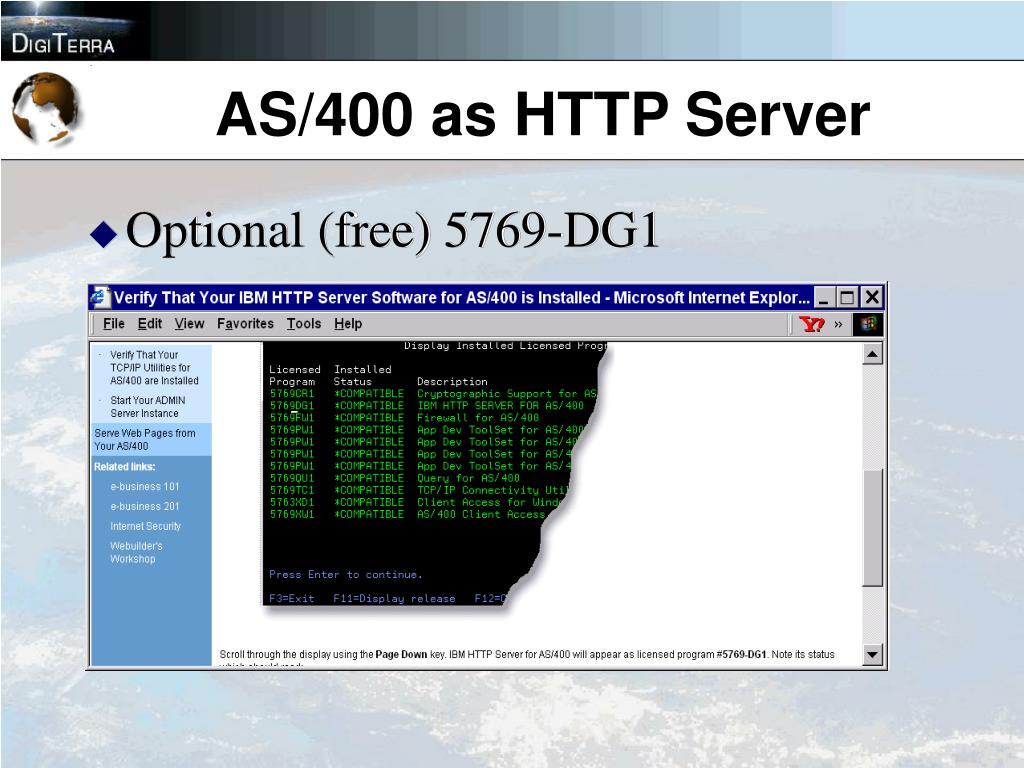Click the Windows logo throbber icon
Viewport: 1024px width, 768px height.
[868, 324]
